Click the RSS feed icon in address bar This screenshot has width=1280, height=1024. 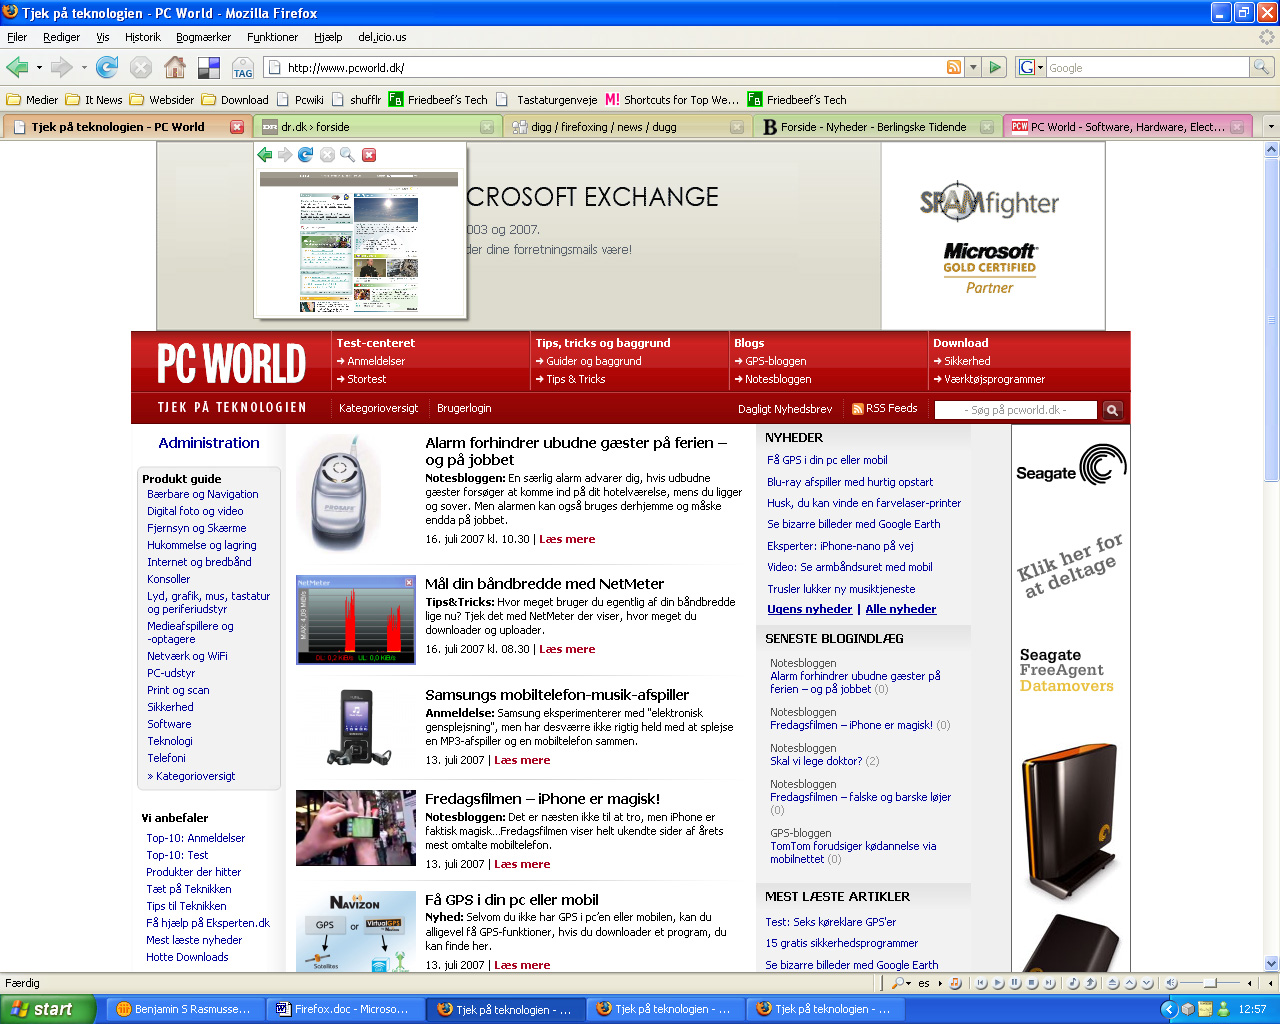pos(954,67)
